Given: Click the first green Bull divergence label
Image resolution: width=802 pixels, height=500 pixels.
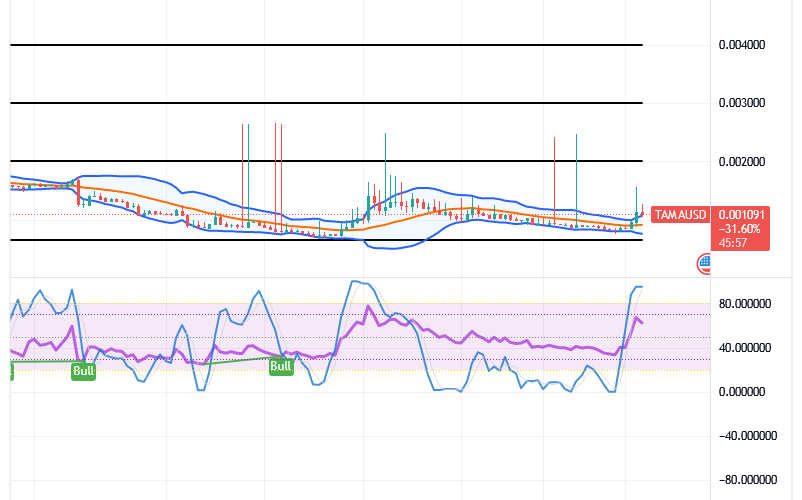Looking at the screenshot, I should coord(83,371).
